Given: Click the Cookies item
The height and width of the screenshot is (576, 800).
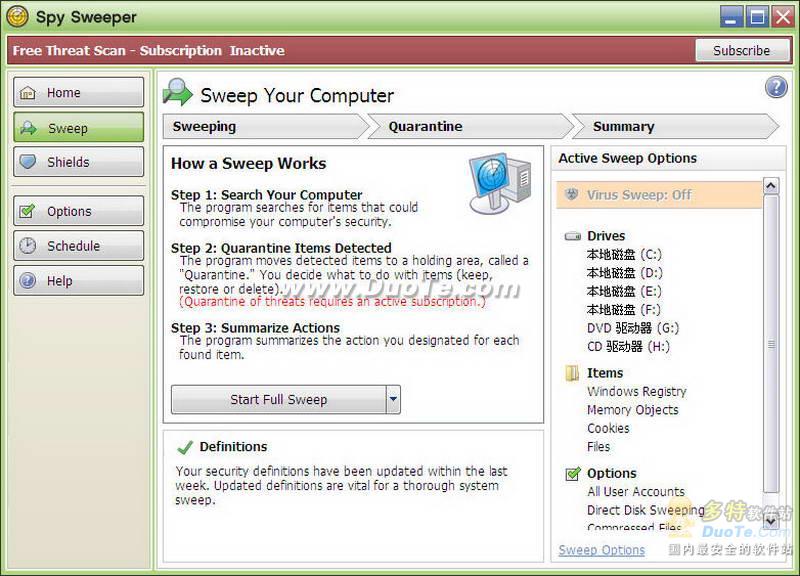Looking at the screenshot, I should coord(608,428).
